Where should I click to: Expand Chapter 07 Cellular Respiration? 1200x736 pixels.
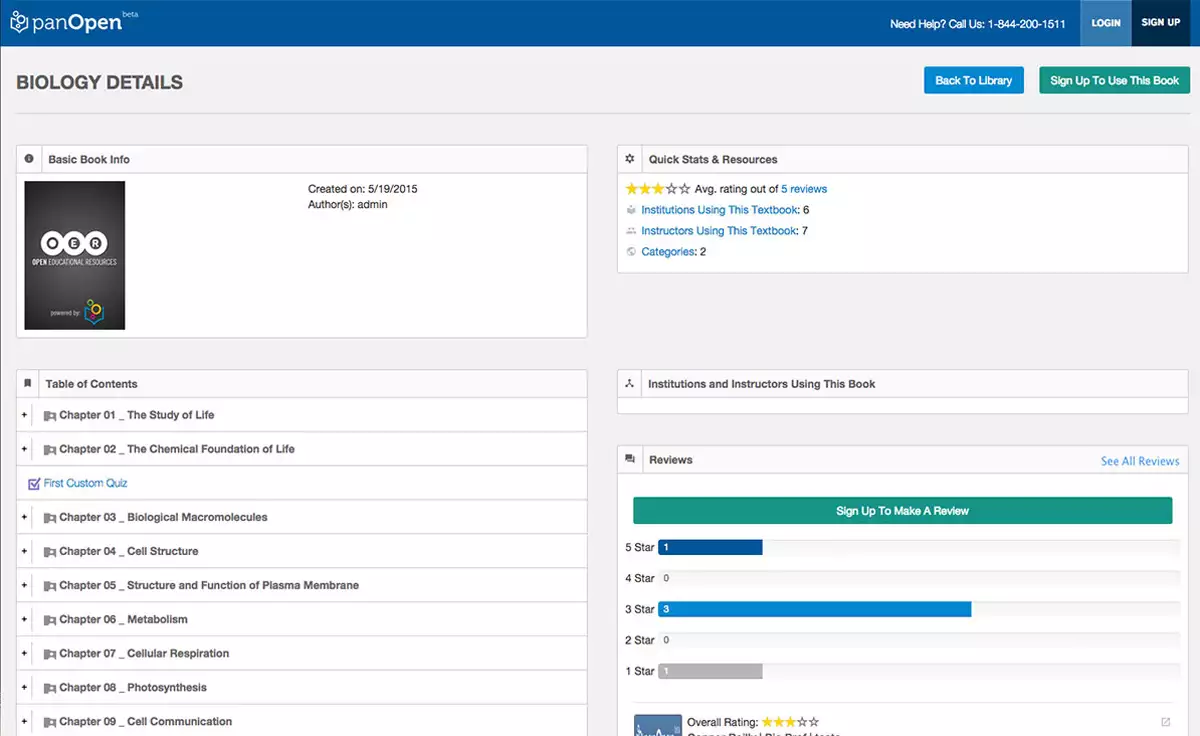click(x=24, y=654)
